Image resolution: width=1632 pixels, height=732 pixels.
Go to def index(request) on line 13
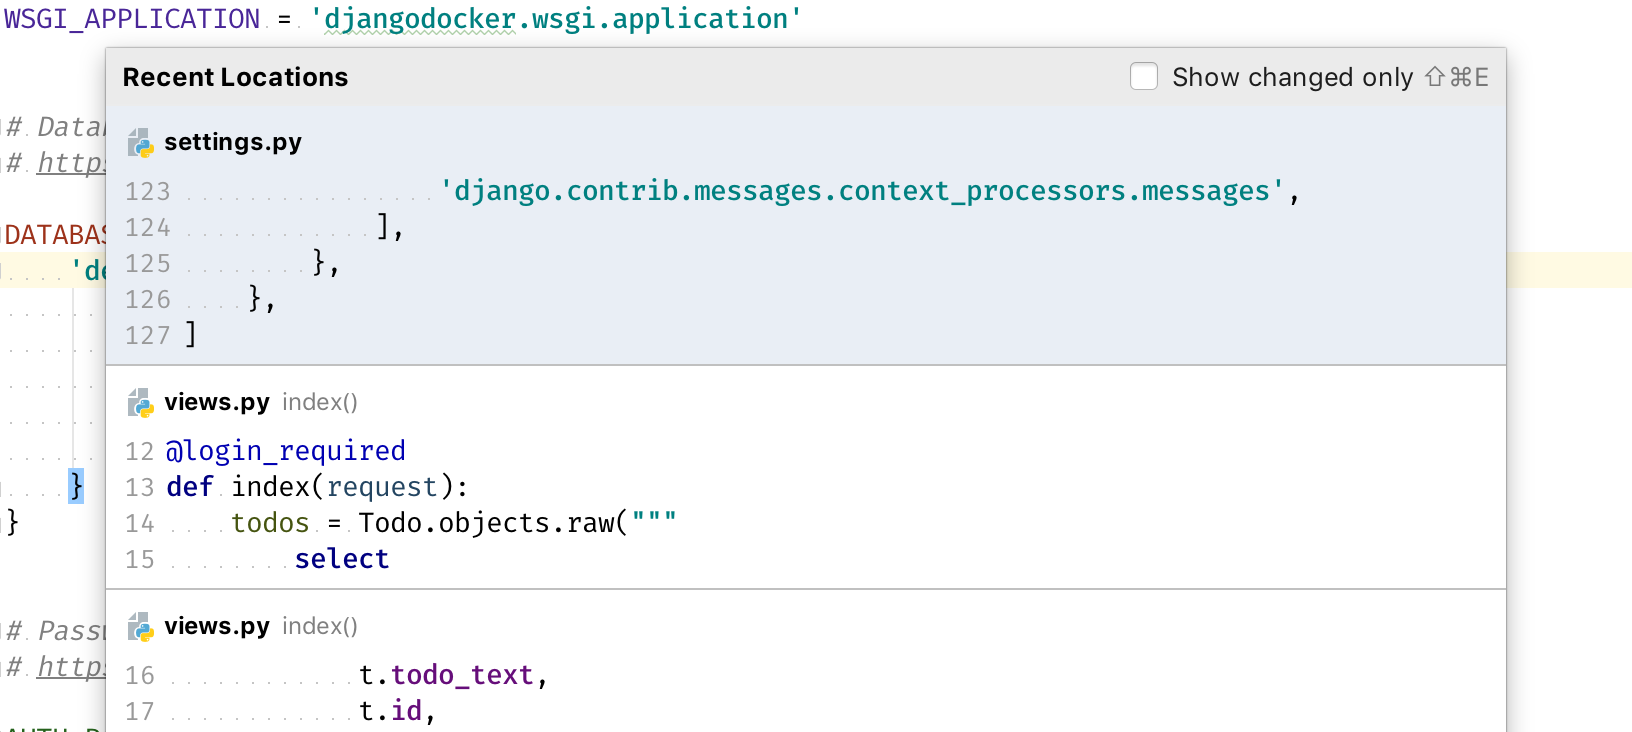317,487
